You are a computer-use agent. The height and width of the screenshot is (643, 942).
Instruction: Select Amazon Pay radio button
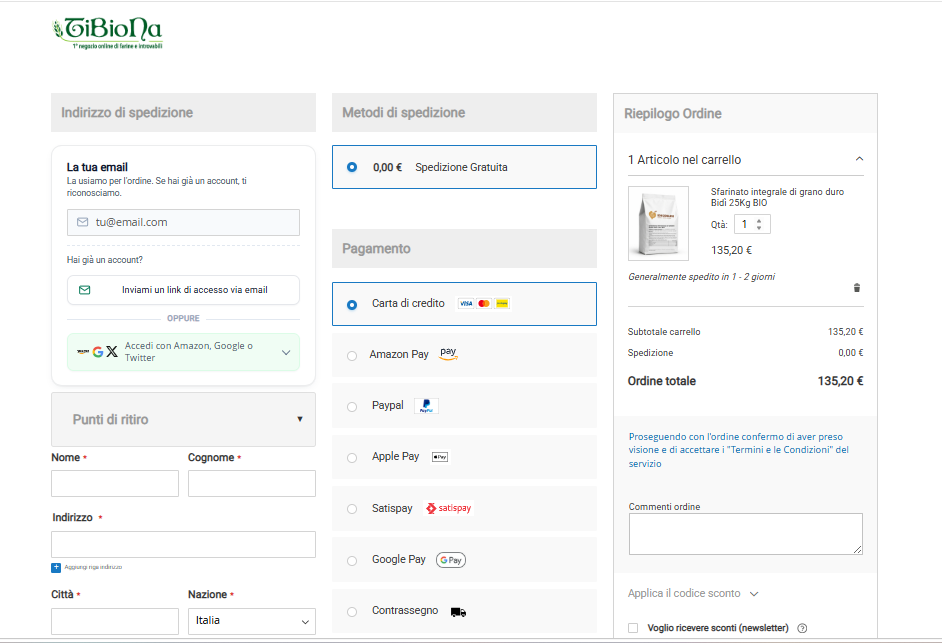[352, 356]
